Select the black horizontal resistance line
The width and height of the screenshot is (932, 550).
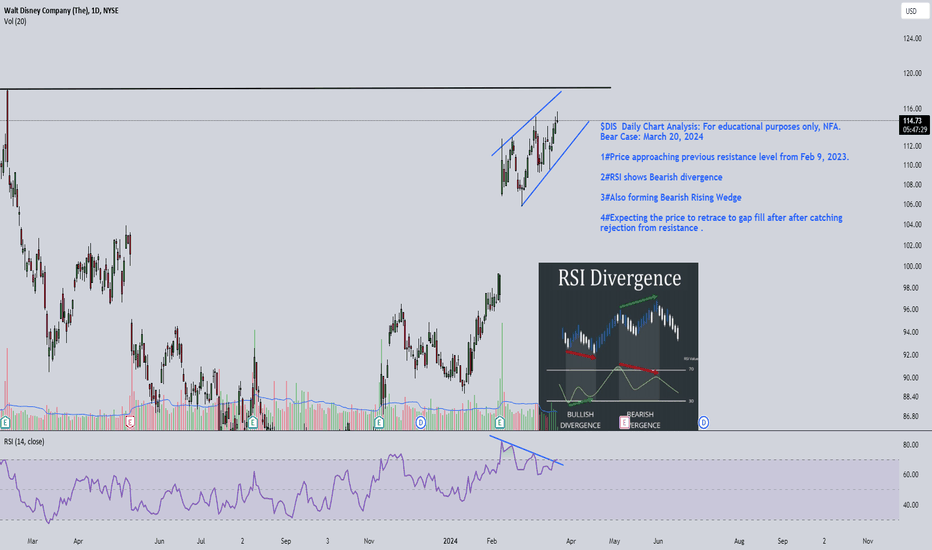(x=306, y=89)
